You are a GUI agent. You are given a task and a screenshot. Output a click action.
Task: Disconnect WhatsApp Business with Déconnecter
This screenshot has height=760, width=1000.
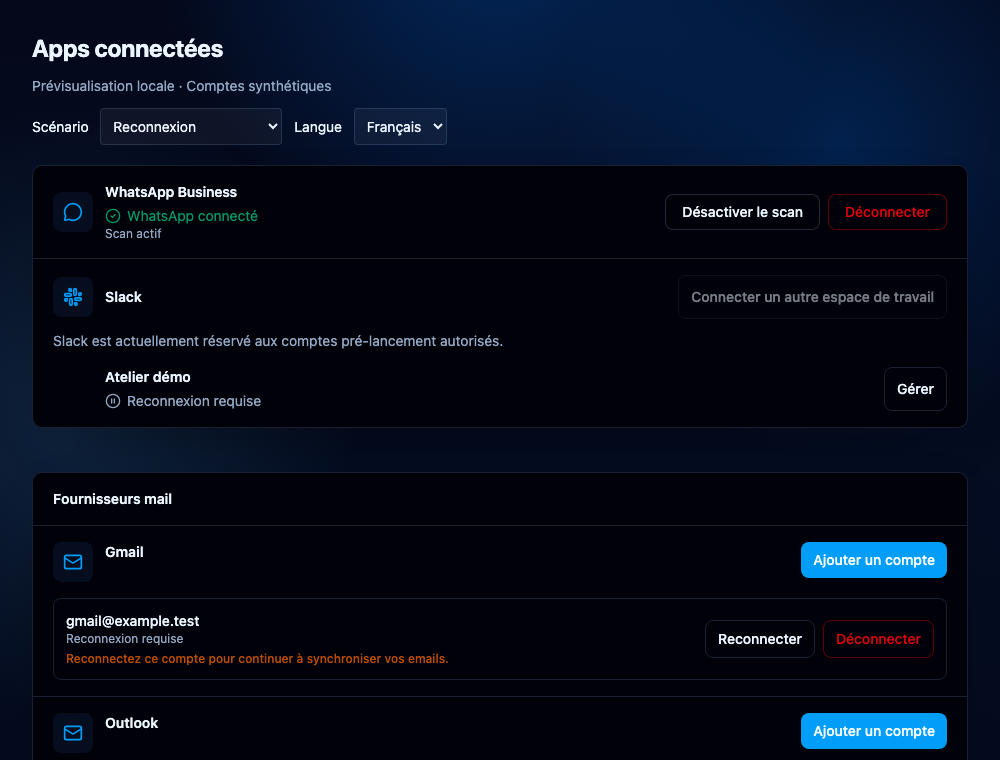(887, 212)
